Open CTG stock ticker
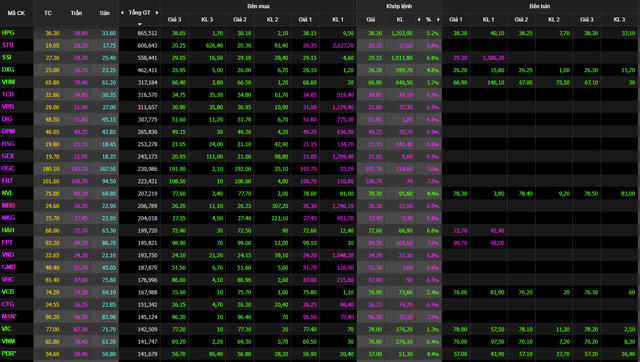 (x=8, y=304)
